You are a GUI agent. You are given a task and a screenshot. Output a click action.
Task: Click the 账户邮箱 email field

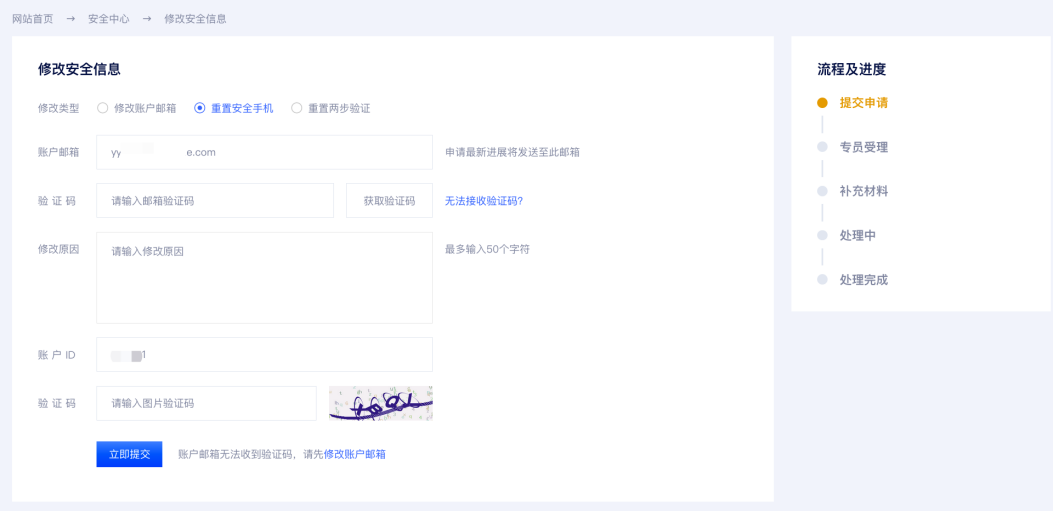(x=265, y=152)
